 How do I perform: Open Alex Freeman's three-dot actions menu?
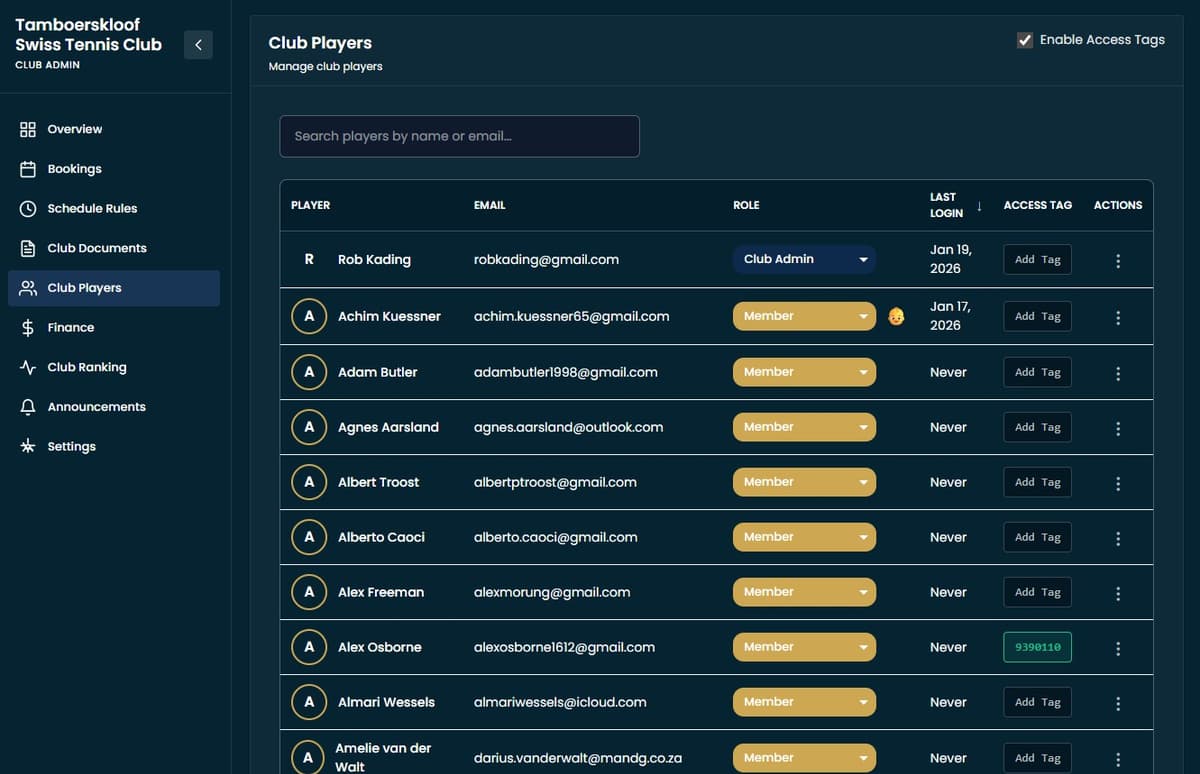coord(1118,592)
